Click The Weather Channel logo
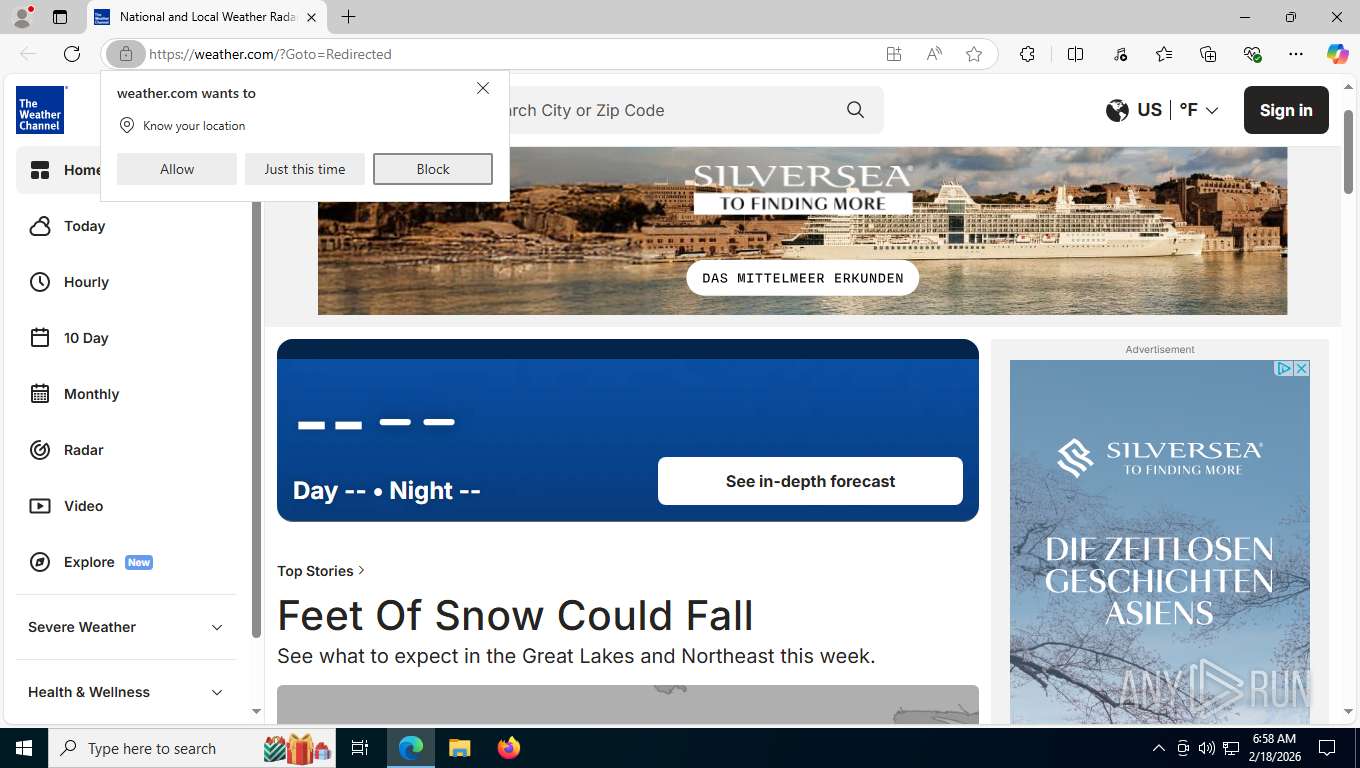The height and width of the screenshot is (768, 1360). click(41, 110)
